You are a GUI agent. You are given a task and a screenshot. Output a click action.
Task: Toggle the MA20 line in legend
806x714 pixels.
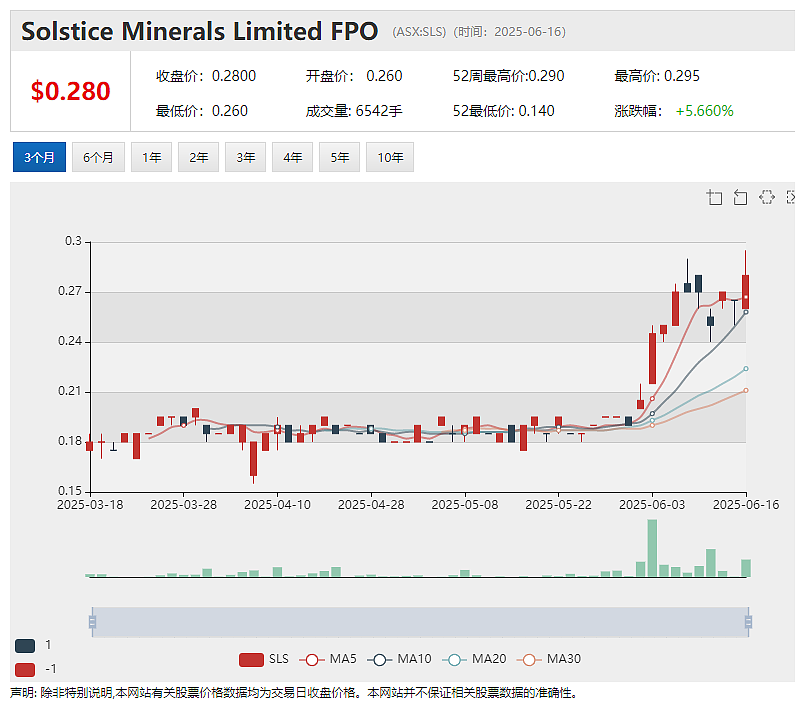(474, 660)
